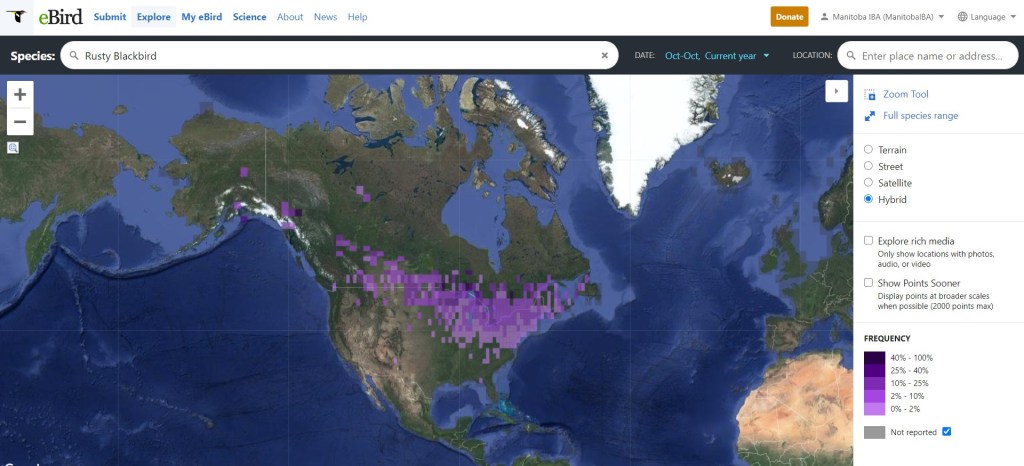Clear the species search with X
Screen dimensions: 1024x466
[604, 56]
